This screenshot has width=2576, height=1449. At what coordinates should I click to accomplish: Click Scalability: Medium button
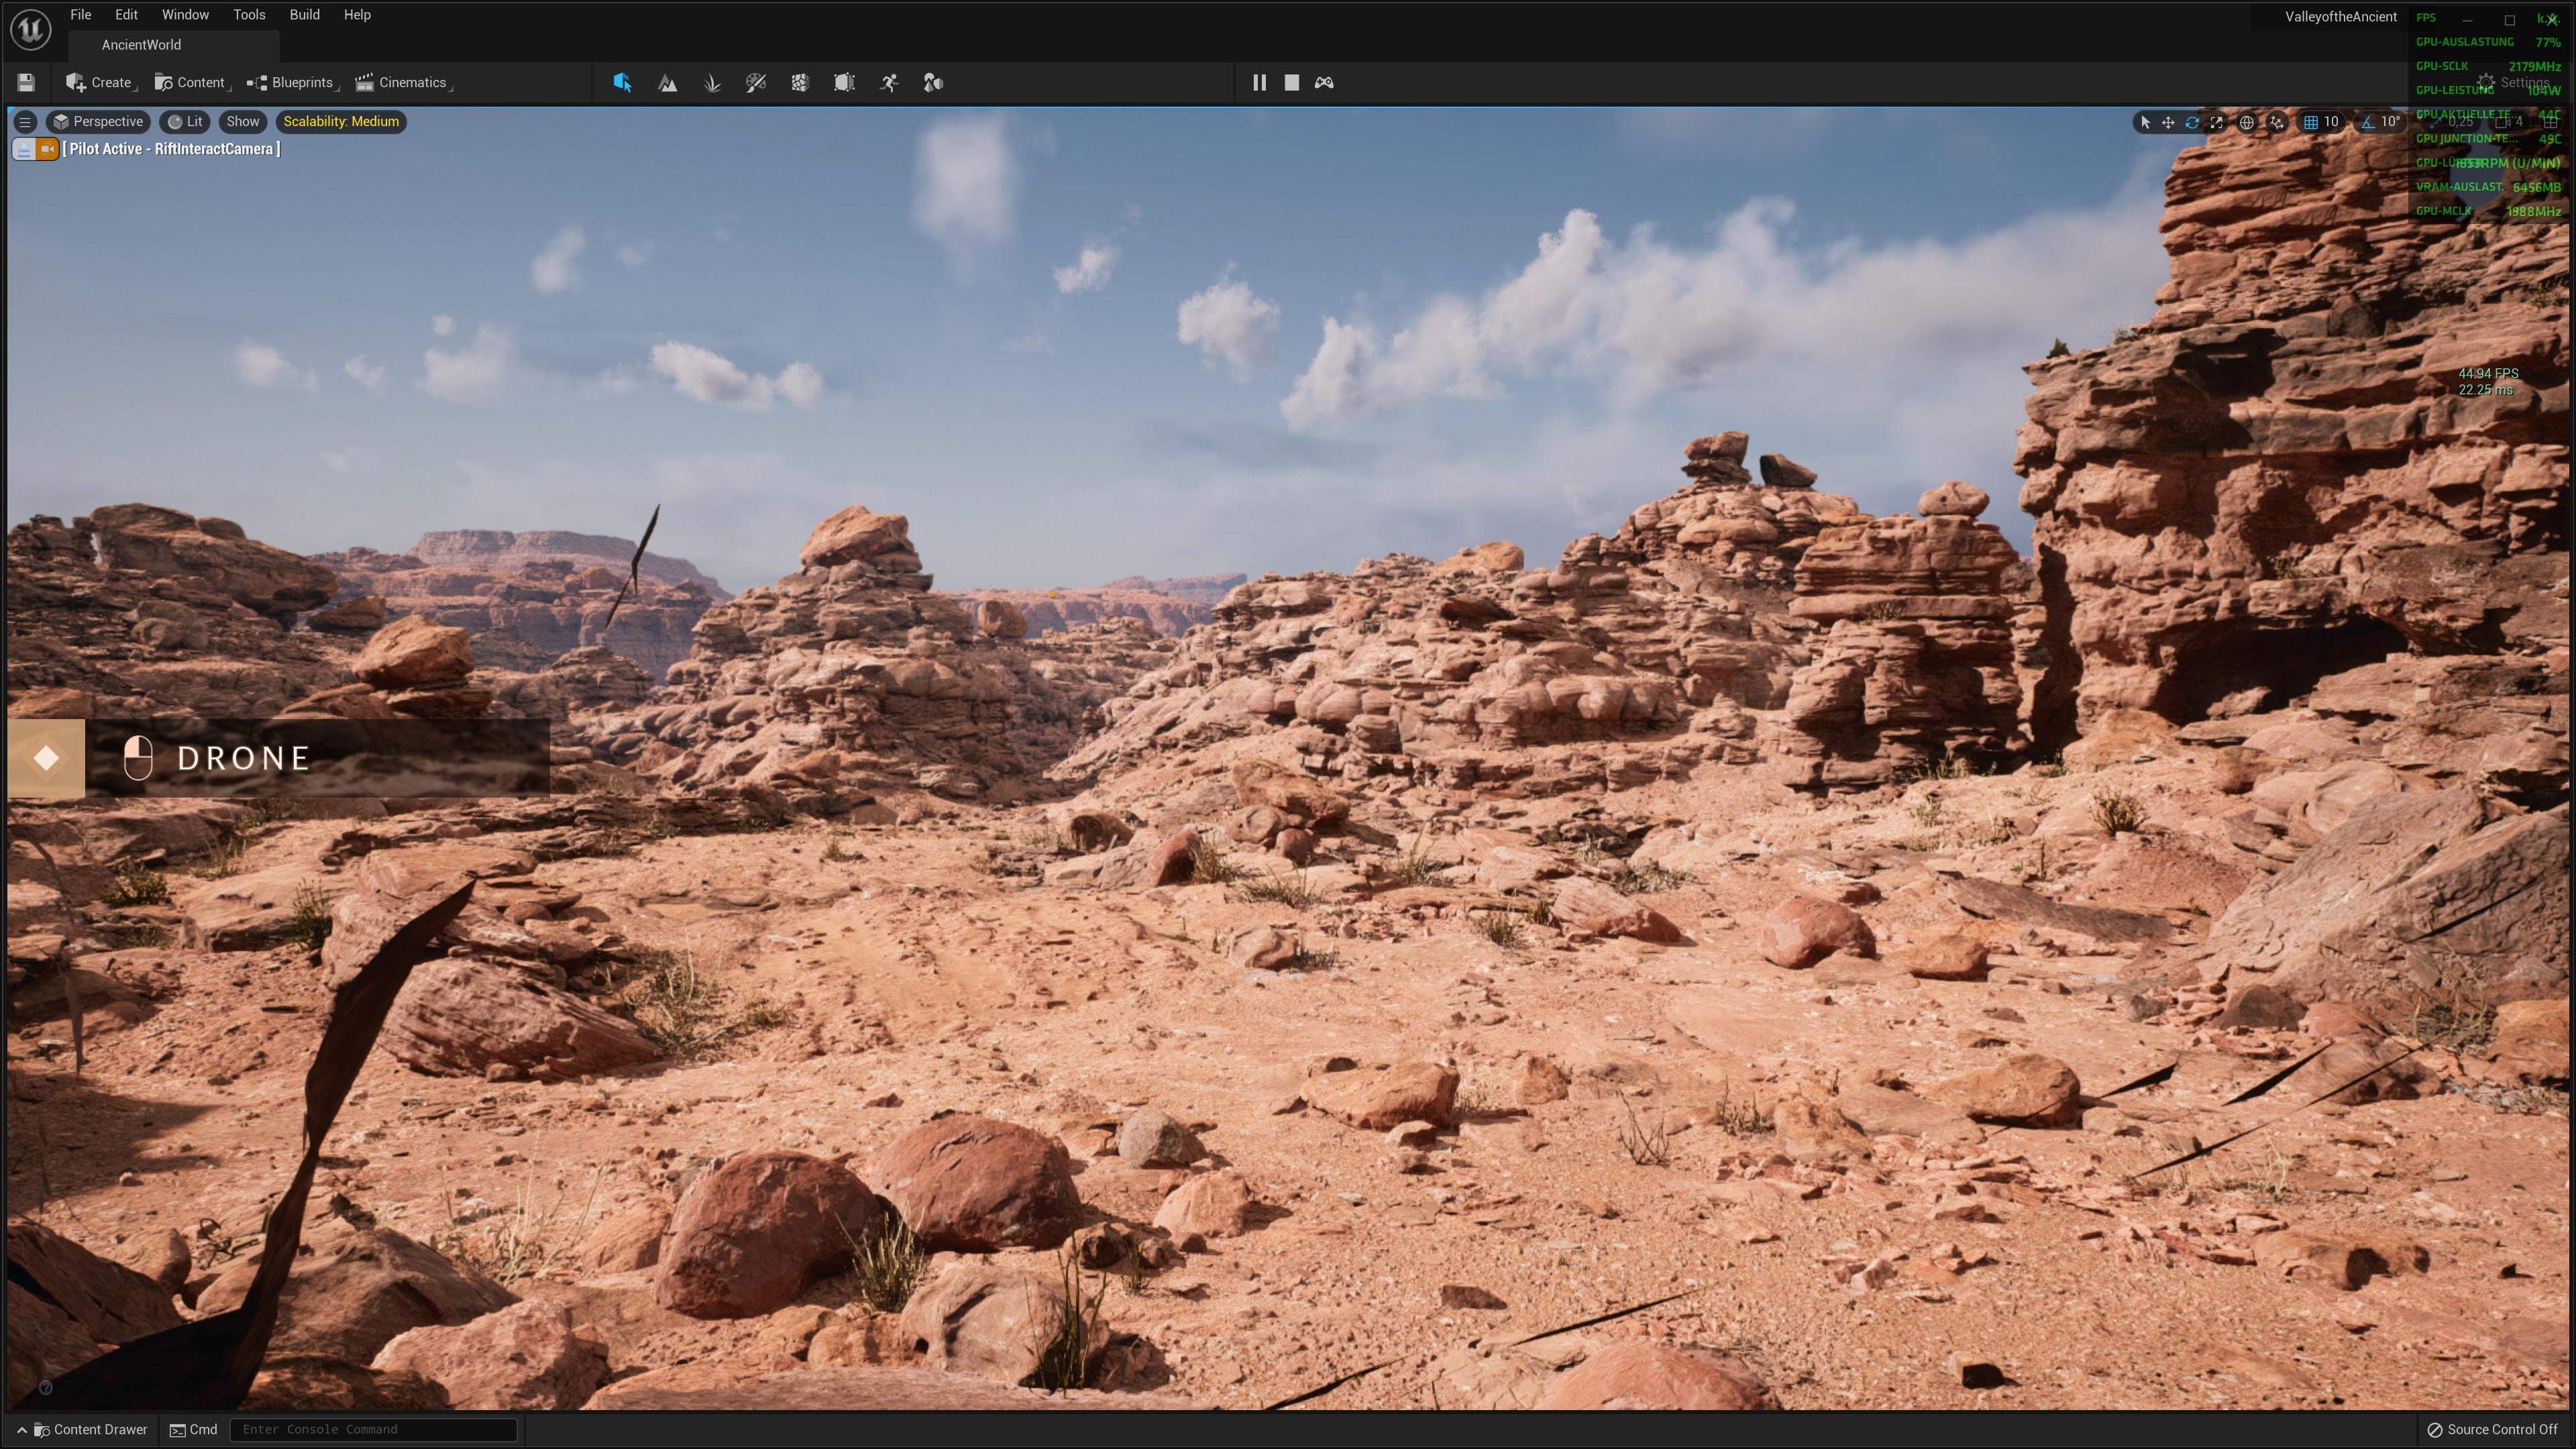pyautogui.click(x=341, y=122)
